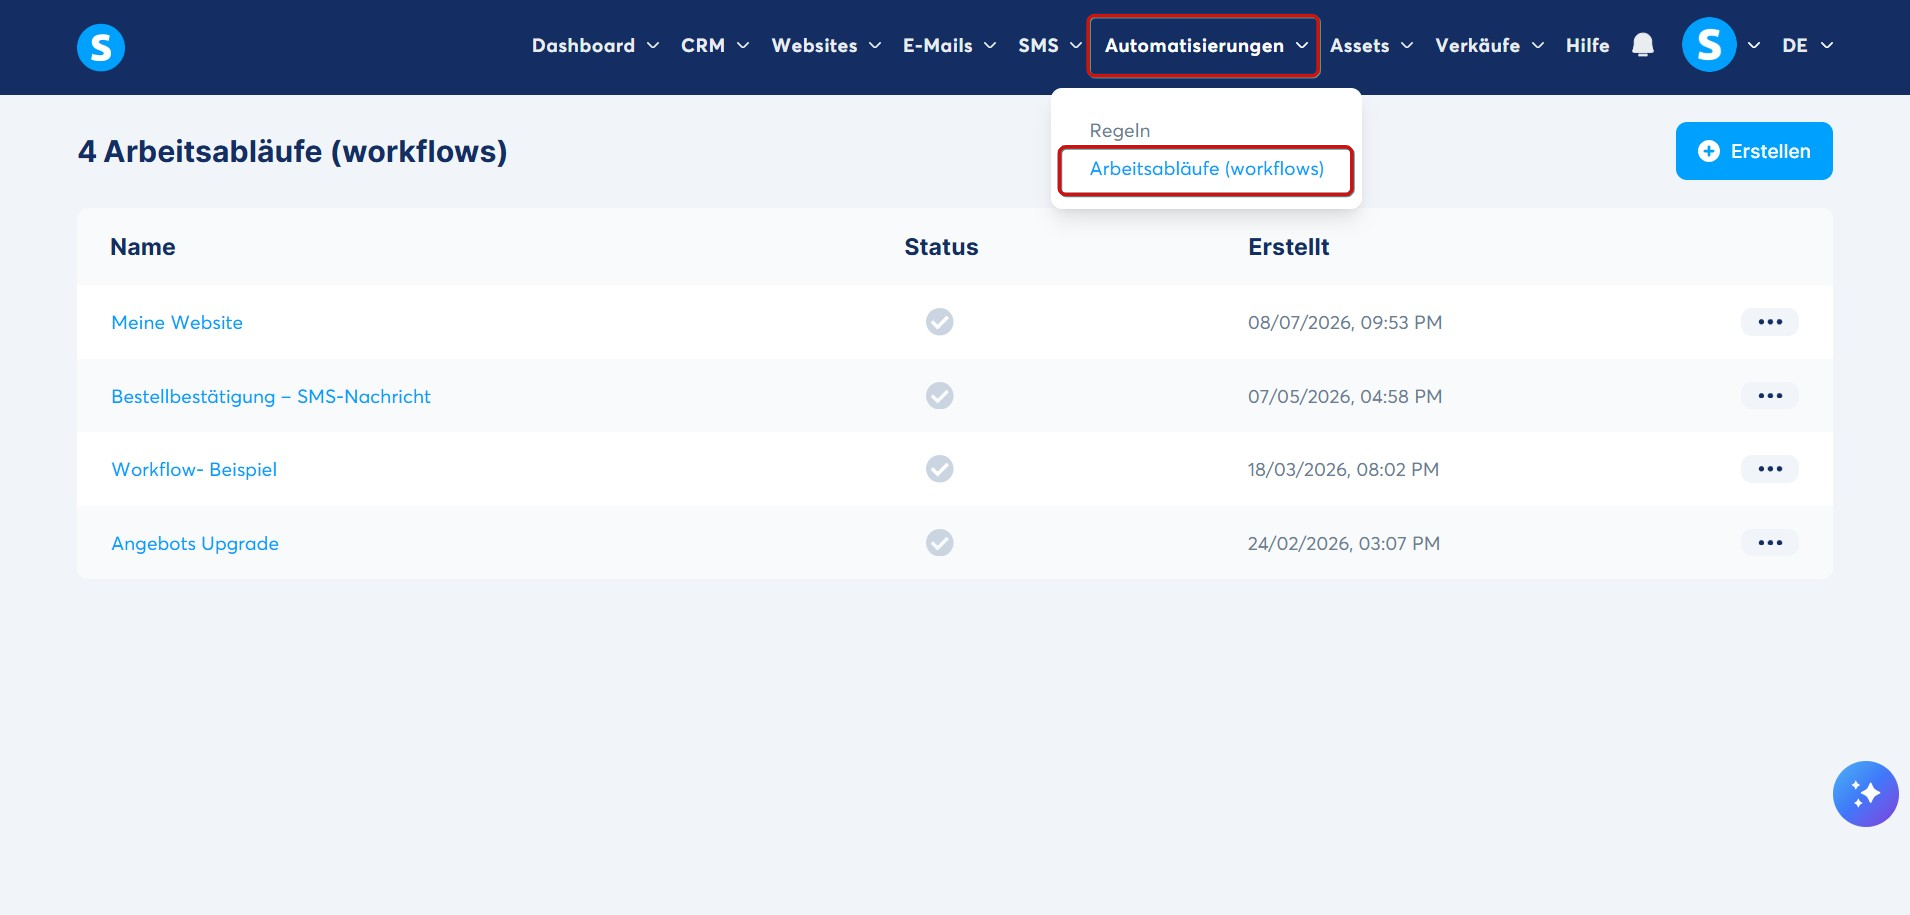Select Regeln from the dropdown
The height and width of the screenshot is (915, 1910).
(1120, 130)
